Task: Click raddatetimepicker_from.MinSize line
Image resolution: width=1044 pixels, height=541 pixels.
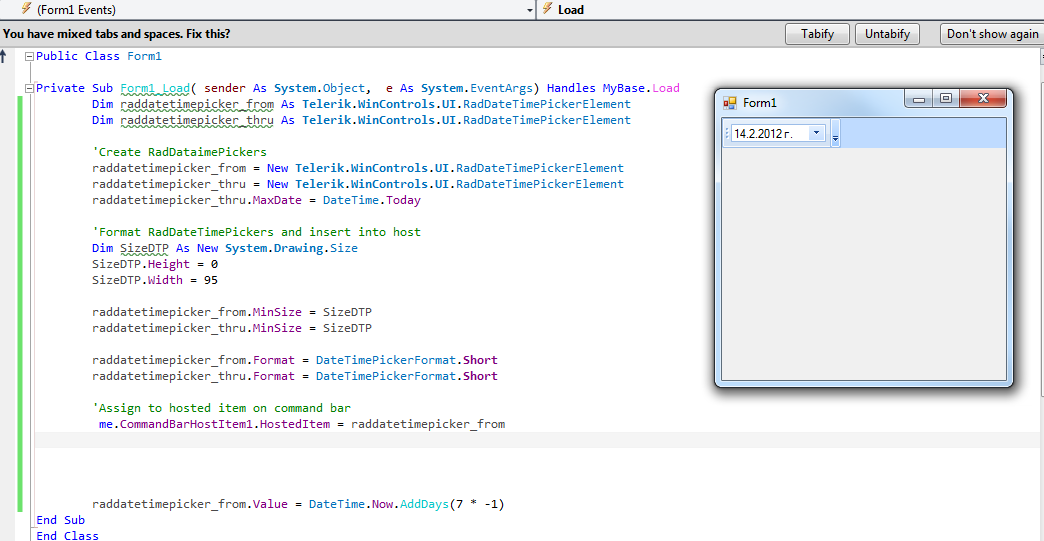Action: (232, 312)
